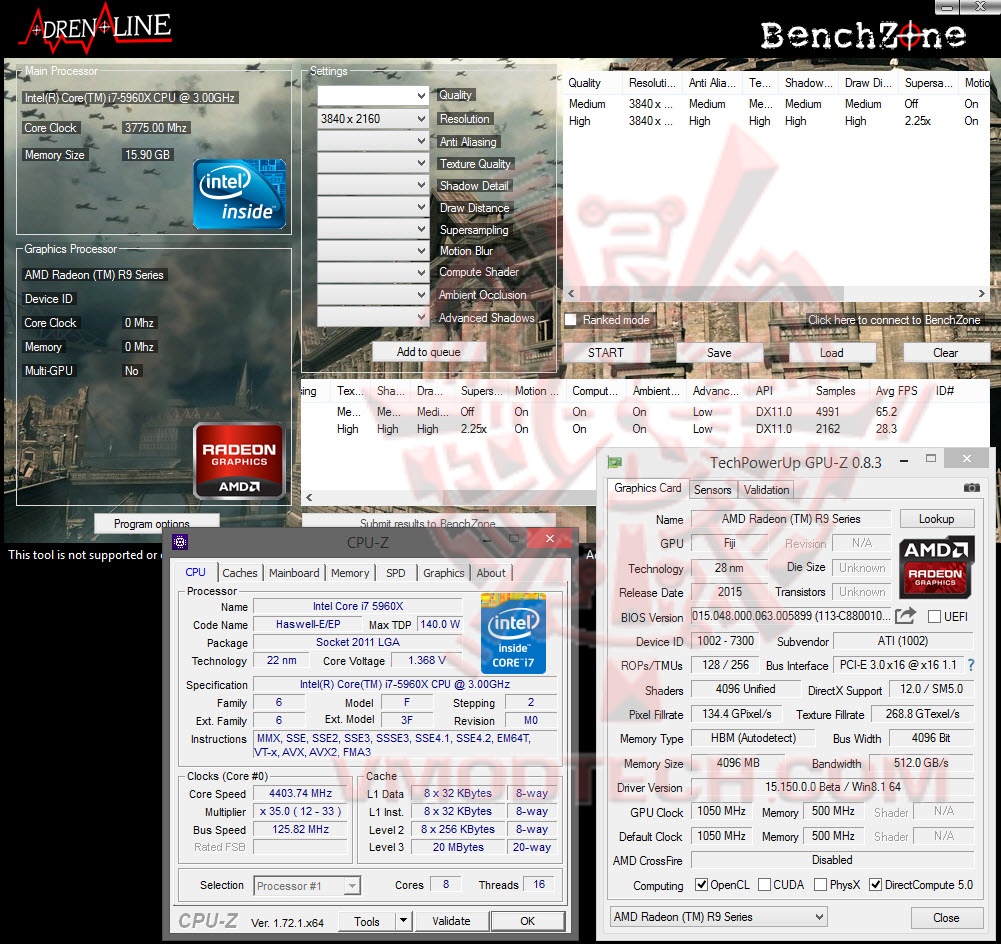Viewport: 1001px width, 944px height.
Task: Open the Resolution dropdown showing 3840 x 2160
Action: 372,119
